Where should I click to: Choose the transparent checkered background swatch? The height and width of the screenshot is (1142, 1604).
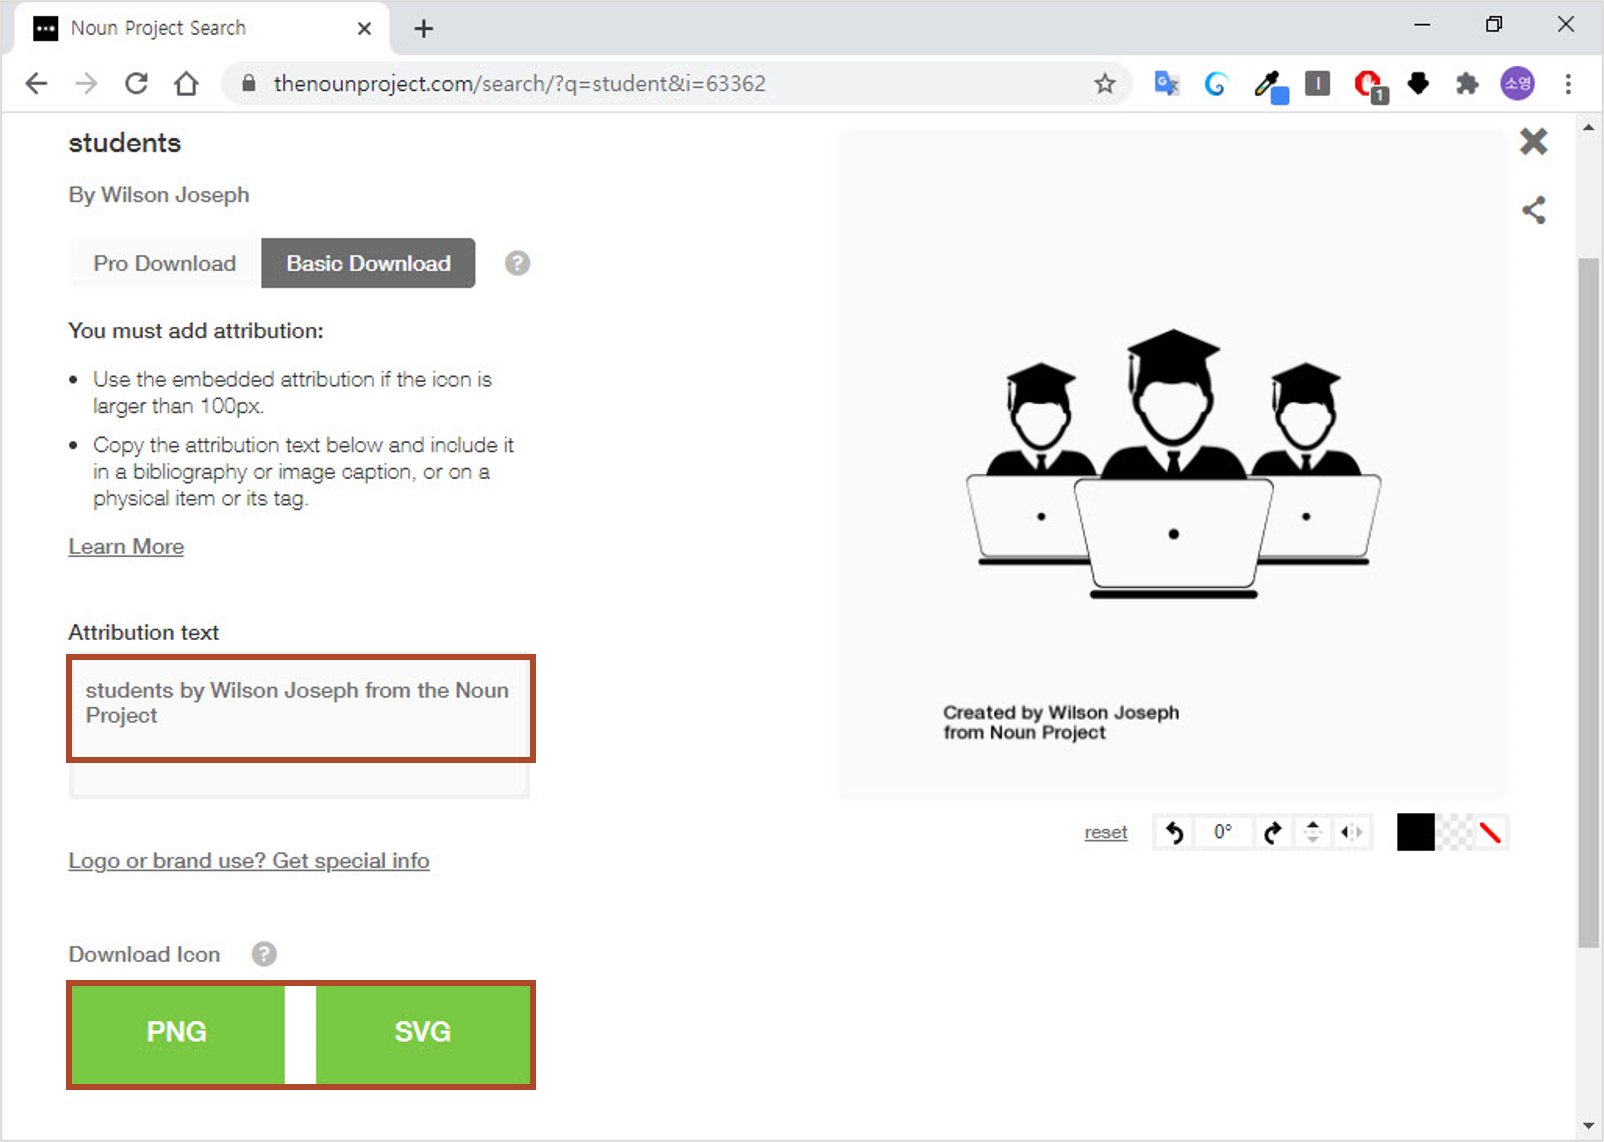[x=1454, y=832]
